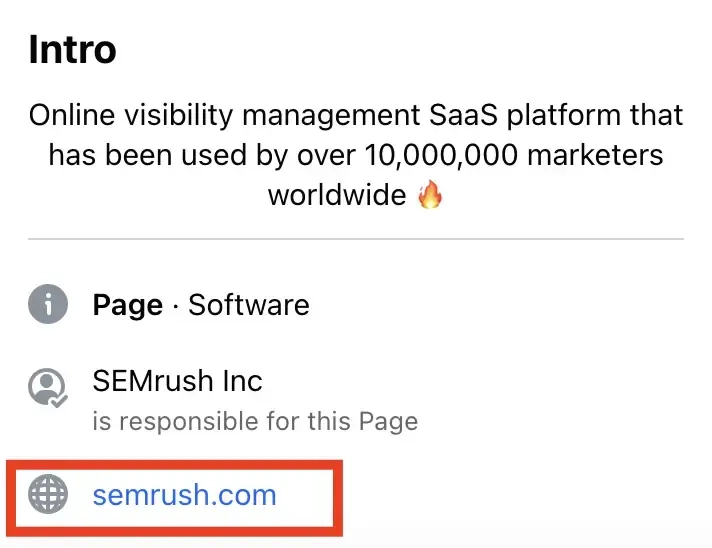Click the word "worldwide" in the intro
Viewport: 712px width, 548px height.
click(x=336, y=194)
